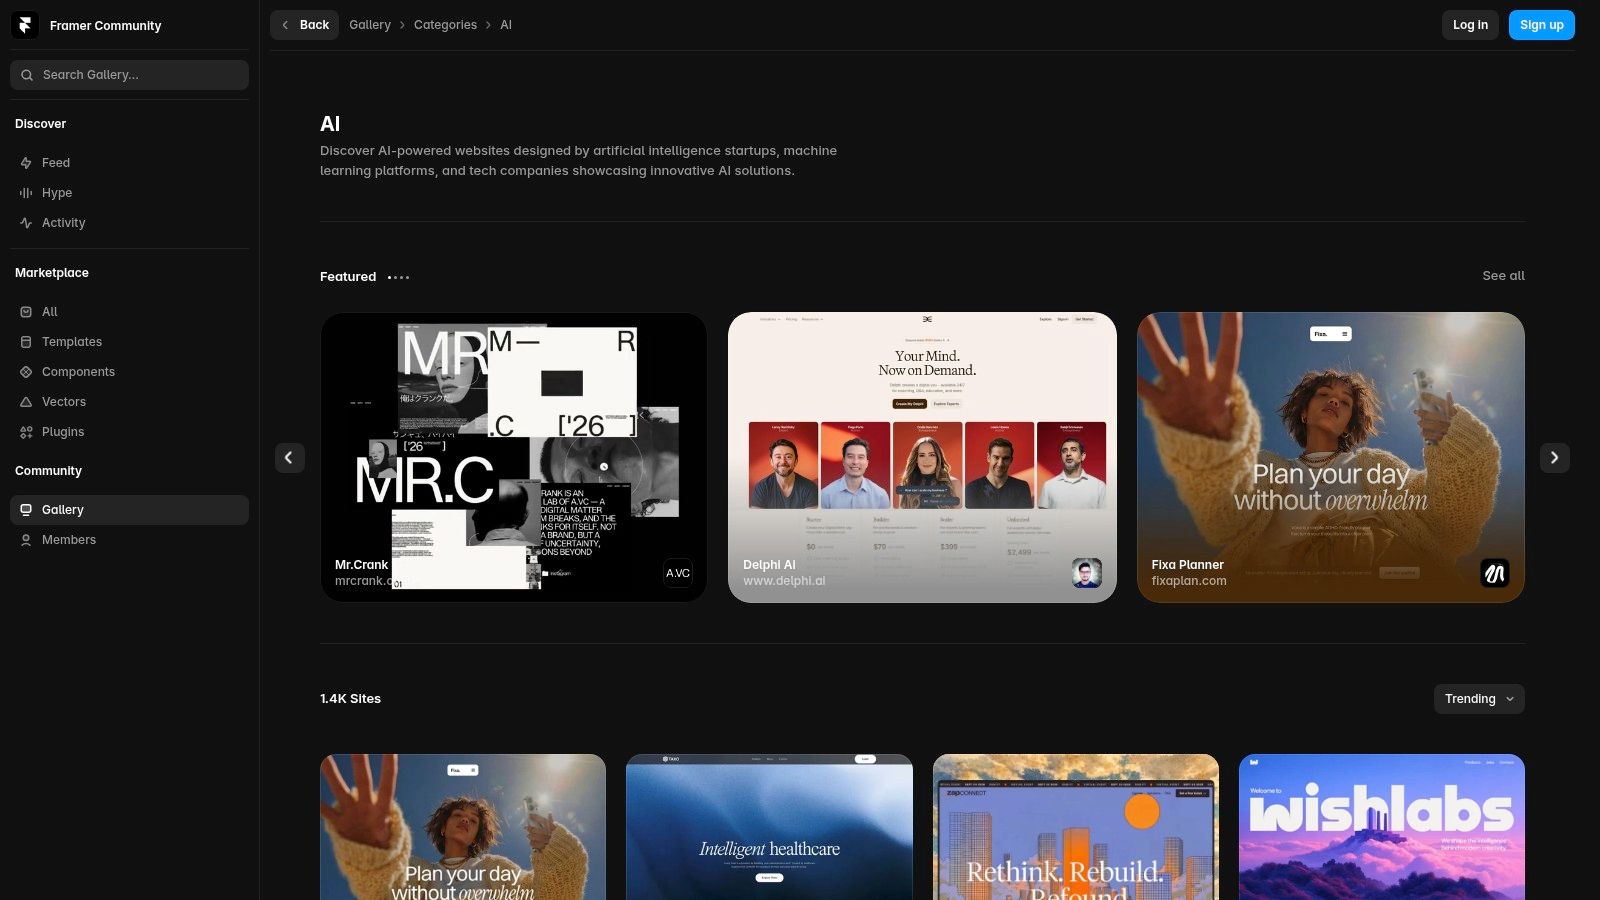The height and width of the screenshot is (900, 1600).
Task: Open Categories breadcrumb link
Action: pyautogui.click(x=445, y=25)
